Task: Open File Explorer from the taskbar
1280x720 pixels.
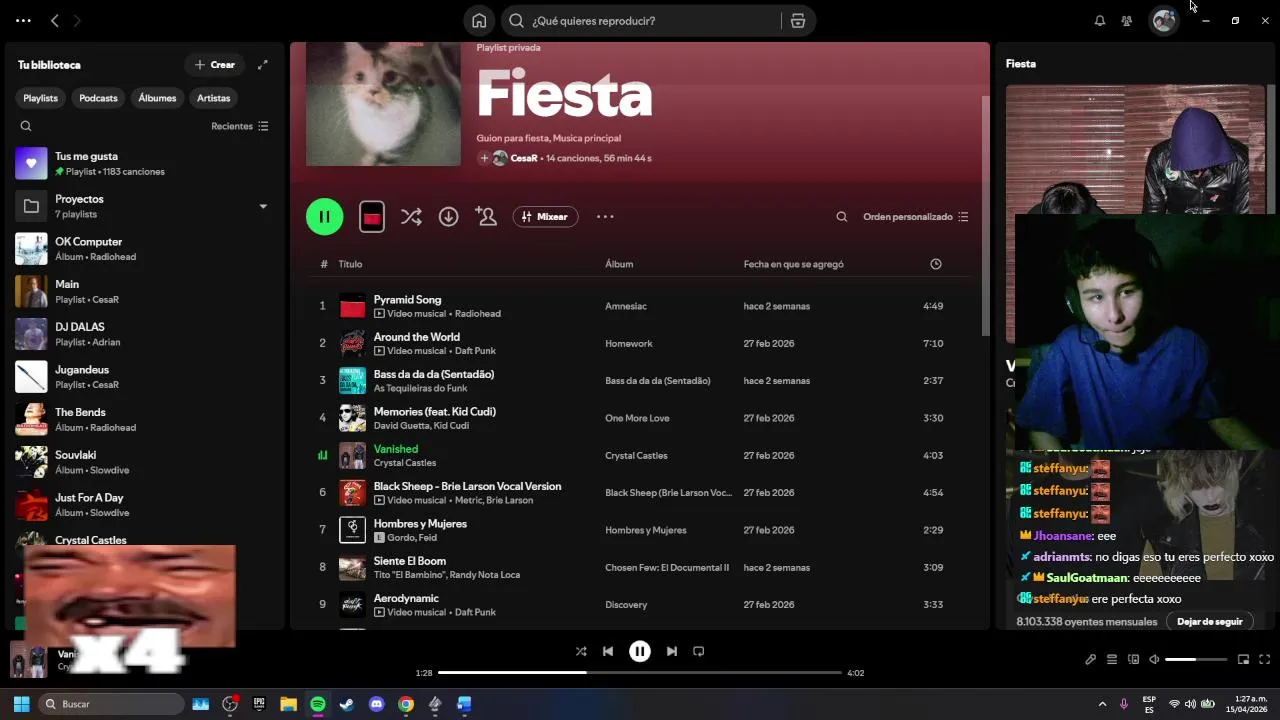Action: 288,704
